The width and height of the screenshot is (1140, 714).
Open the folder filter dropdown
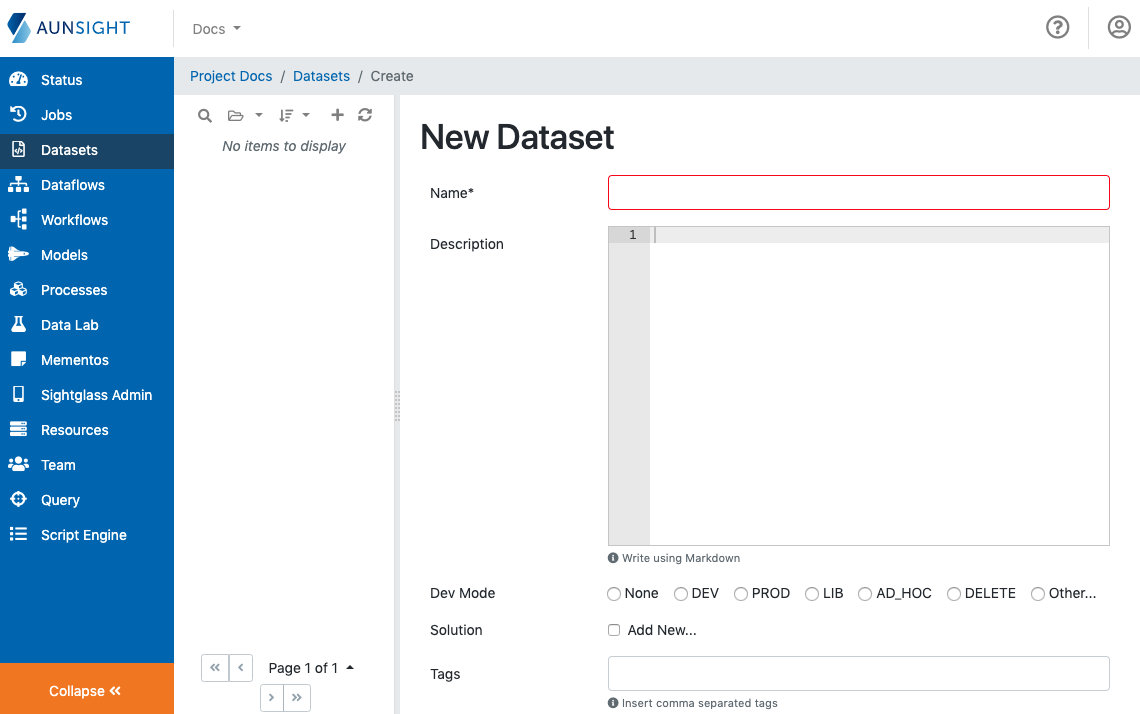pyautogui.click(x=243, y=115)
